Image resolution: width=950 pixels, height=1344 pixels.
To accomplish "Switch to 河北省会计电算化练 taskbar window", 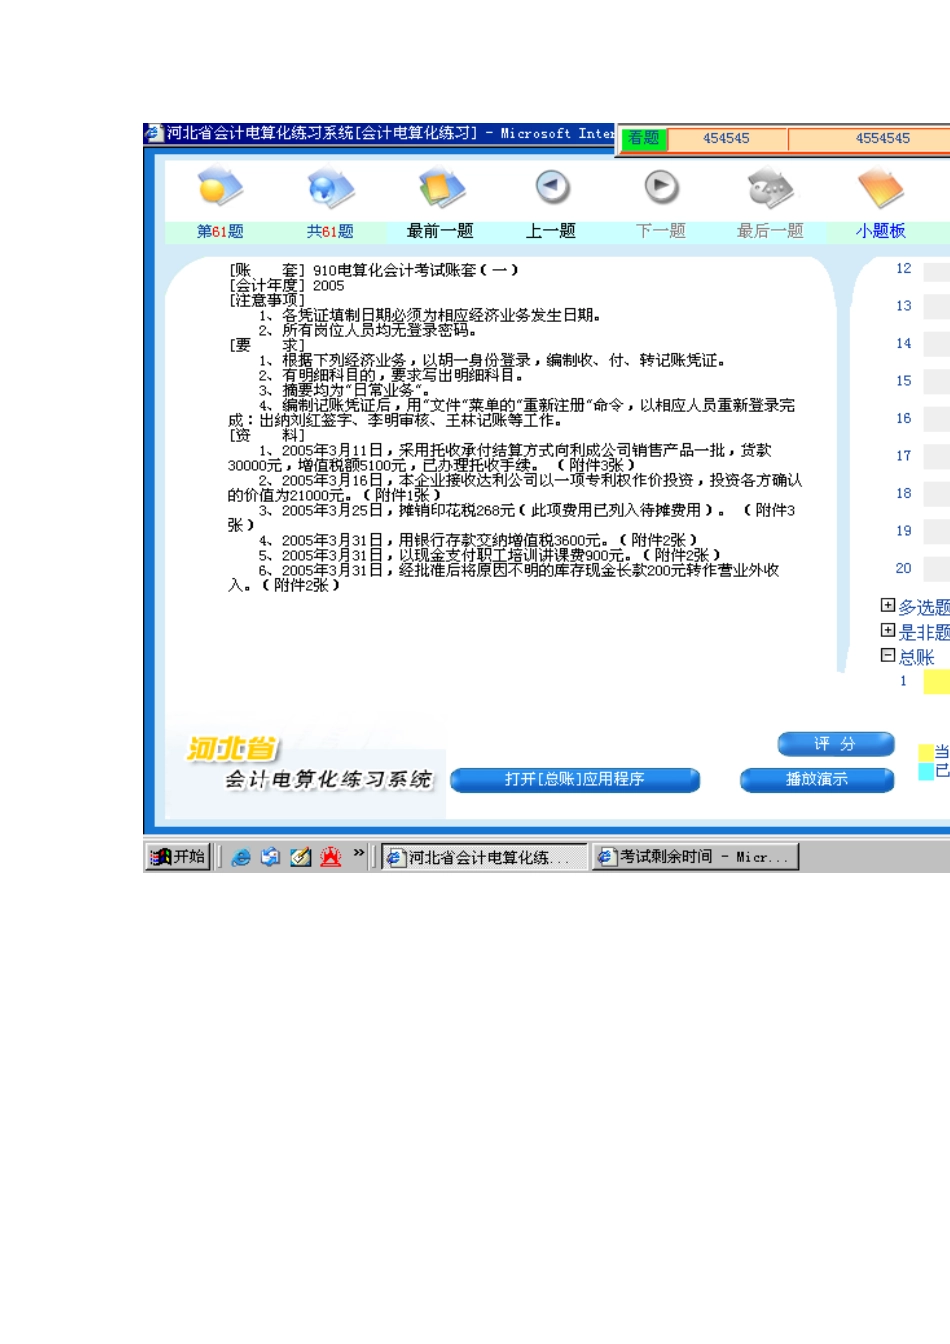I will click(x=483, y=857).
